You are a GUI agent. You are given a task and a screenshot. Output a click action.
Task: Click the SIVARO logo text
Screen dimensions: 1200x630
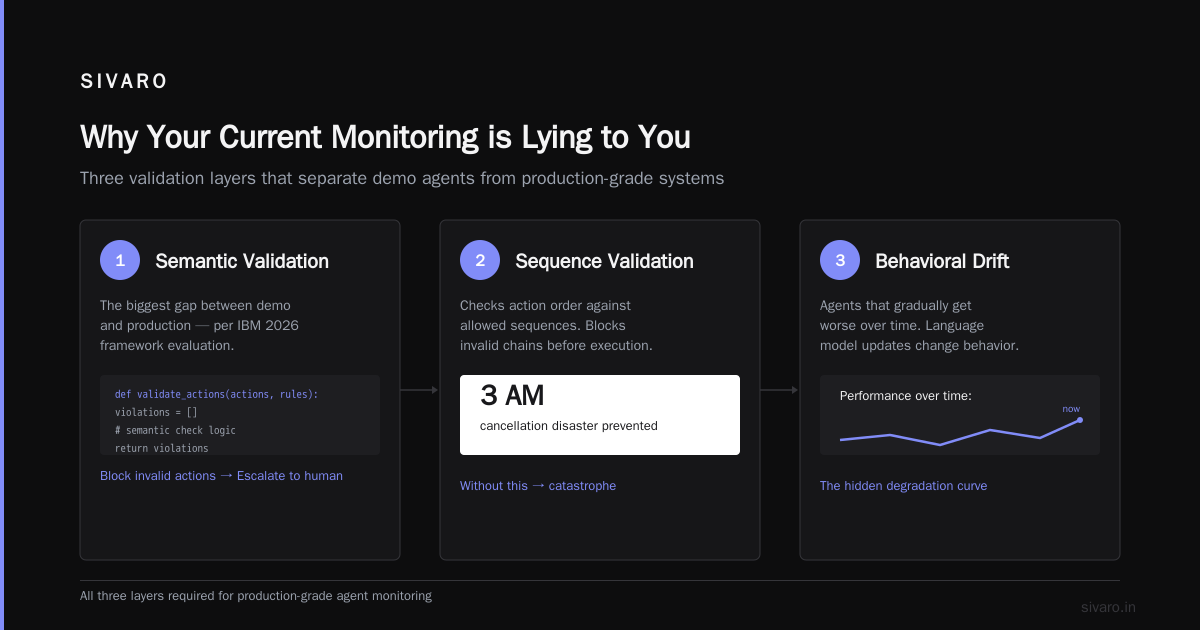click(x=124, y=82)
